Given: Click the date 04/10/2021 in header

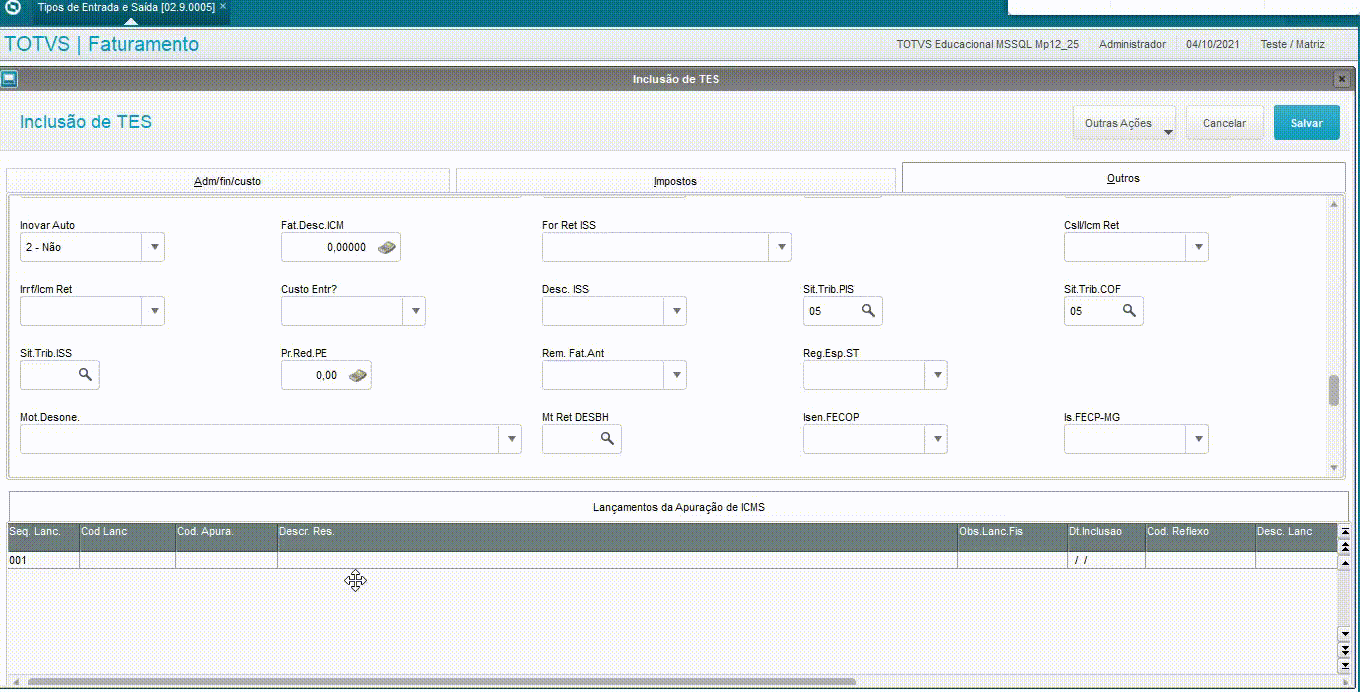Looking at the screenshot, I should point(1213,44).
